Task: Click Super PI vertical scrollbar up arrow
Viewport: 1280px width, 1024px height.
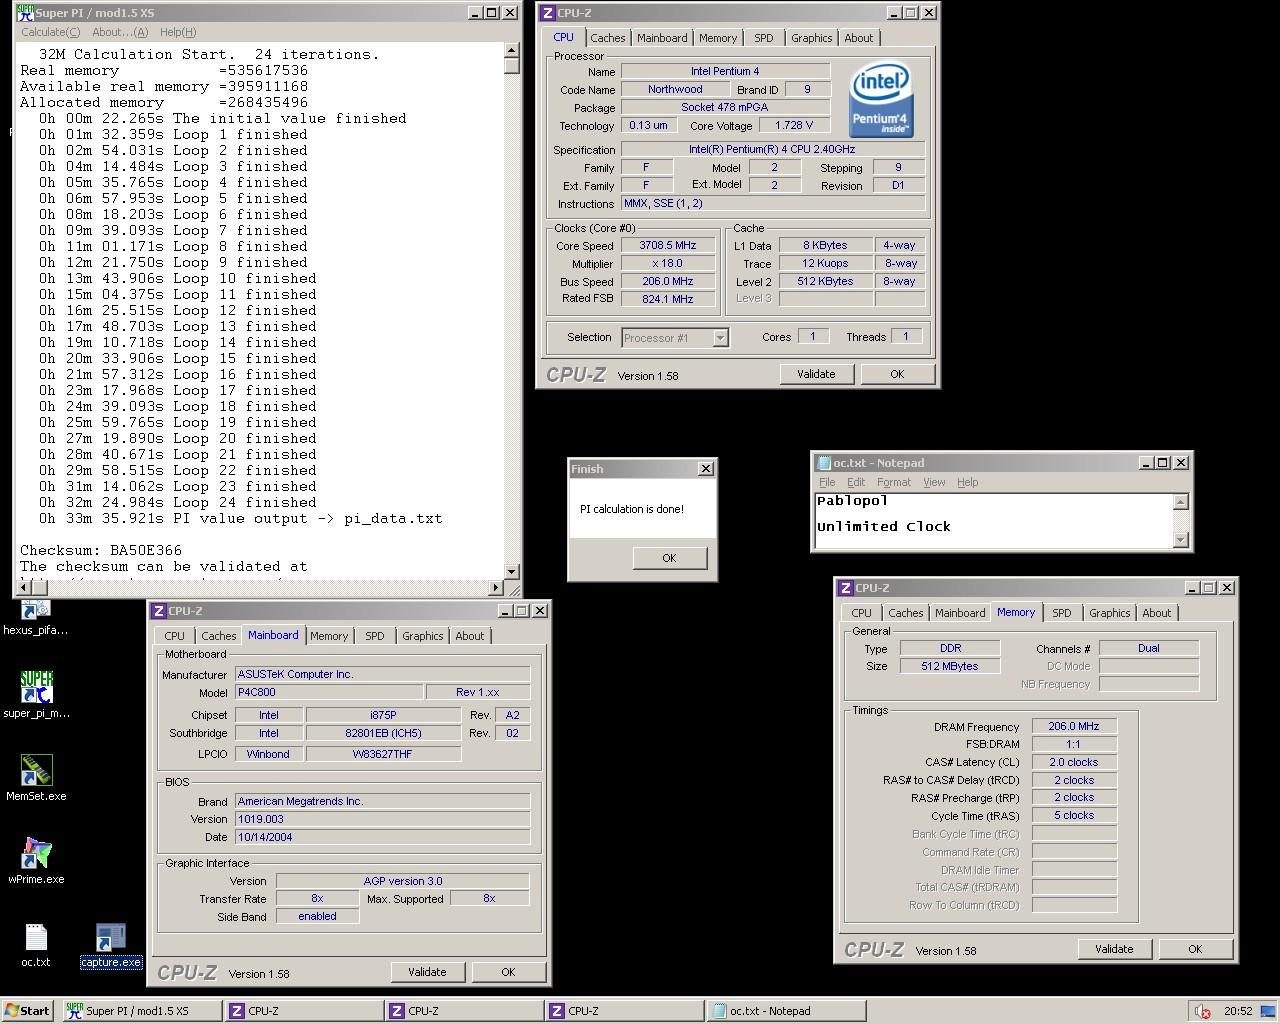Action: point(512,51)
